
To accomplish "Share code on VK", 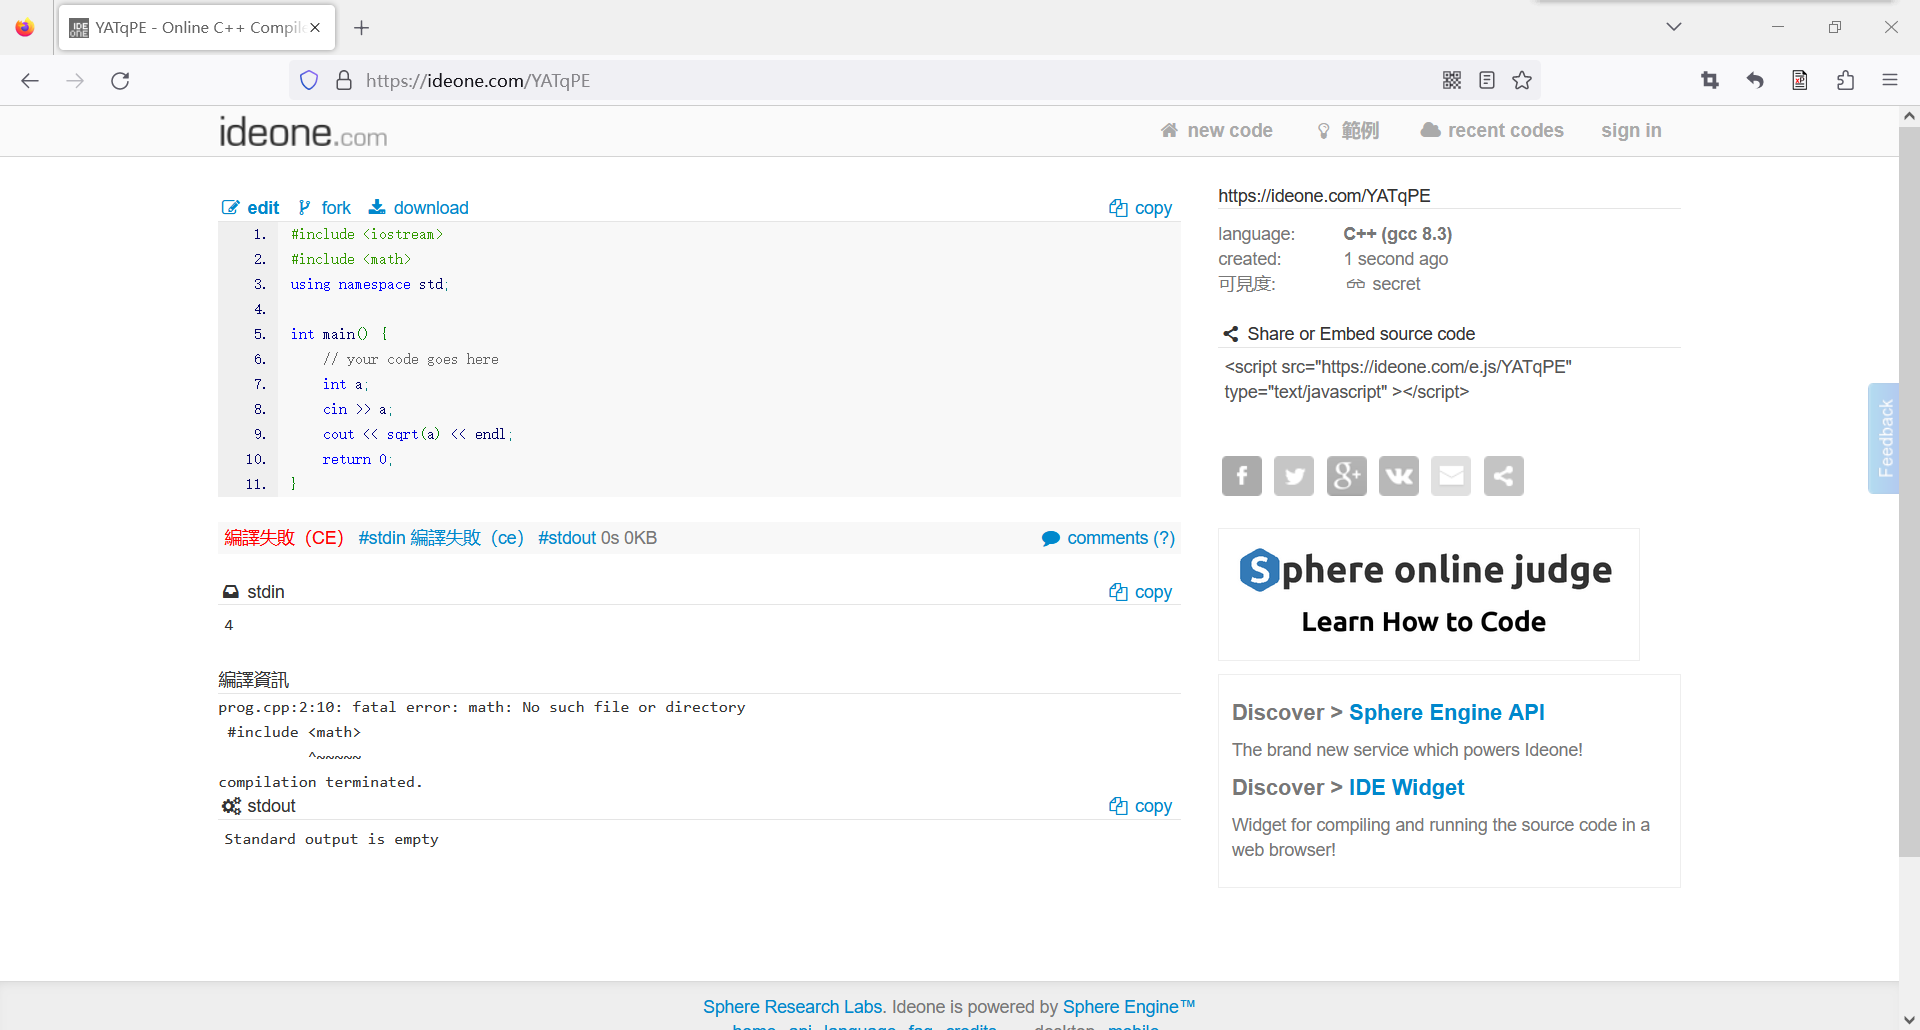I will (1399, 476).
